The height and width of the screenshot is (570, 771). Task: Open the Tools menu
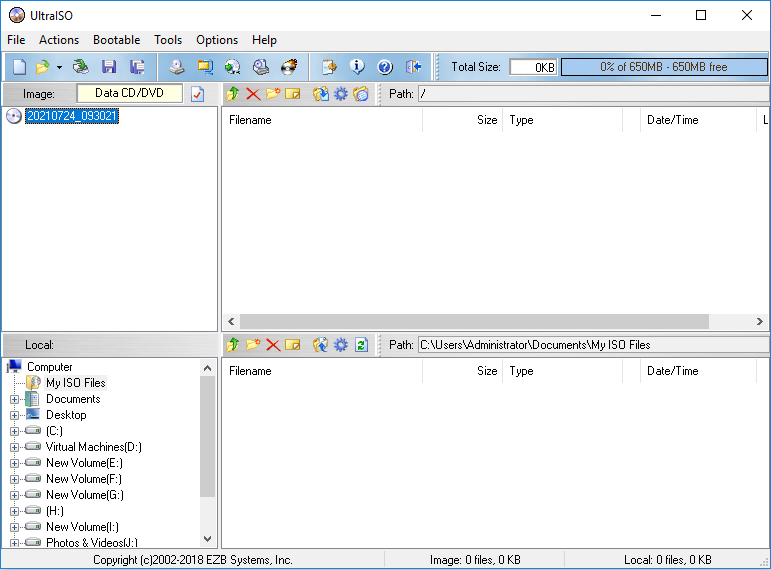pos(168,40)
